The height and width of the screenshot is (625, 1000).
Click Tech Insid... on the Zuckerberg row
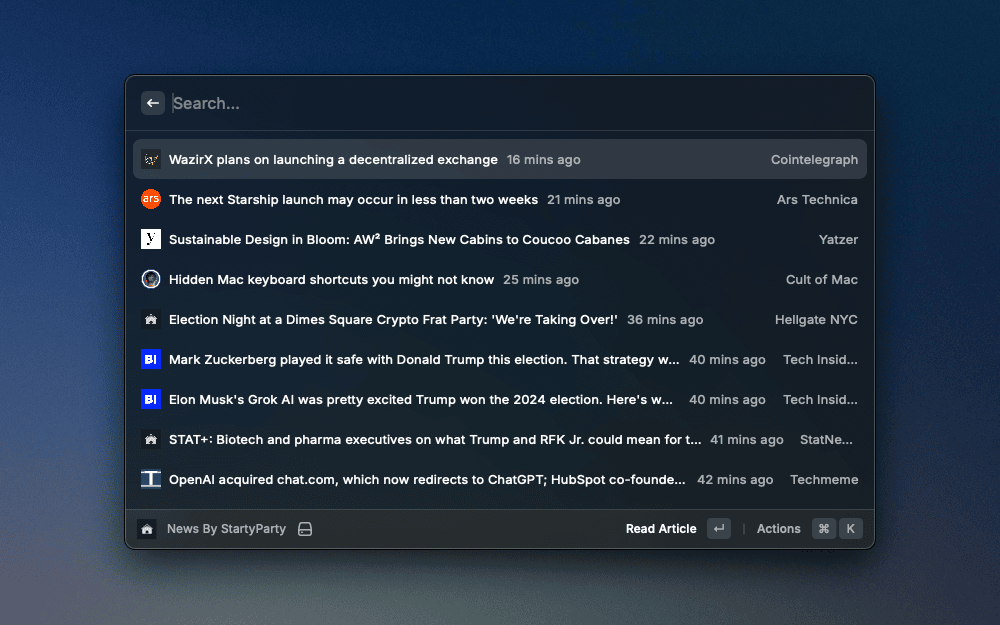(820, 360)
